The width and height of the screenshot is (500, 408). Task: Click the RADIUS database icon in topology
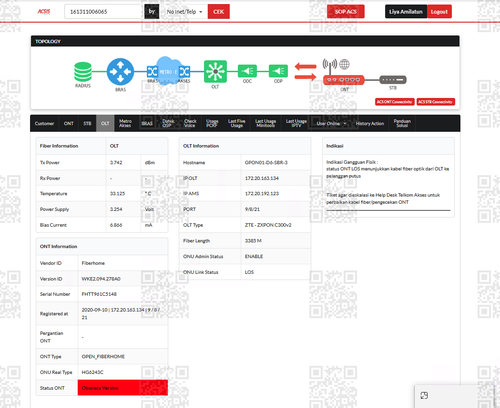point(83,72)
